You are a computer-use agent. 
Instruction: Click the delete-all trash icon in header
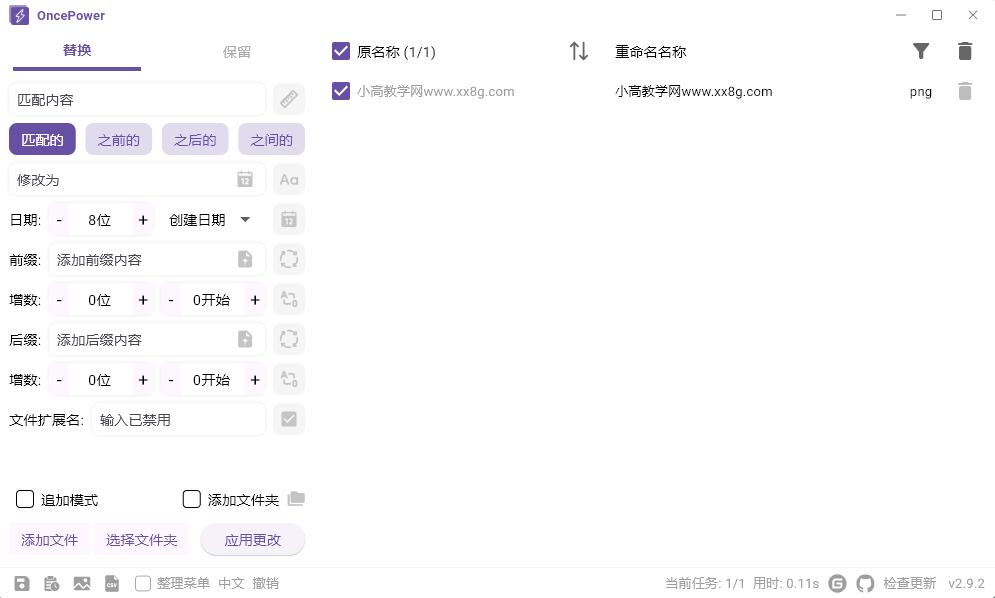965,51
